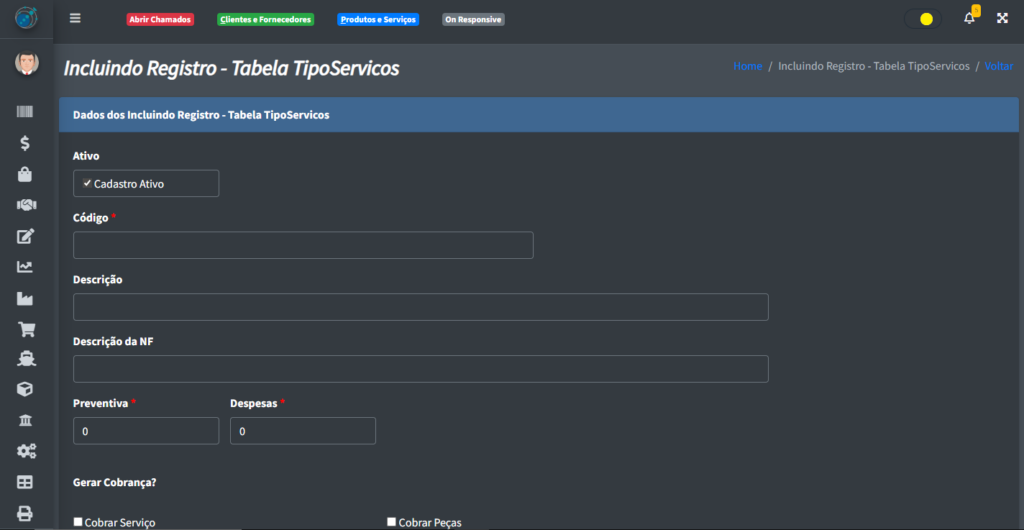Focus the Código input field
Image resolution: width=1024 pixels, height=530 pixels.
pos(303,245)
